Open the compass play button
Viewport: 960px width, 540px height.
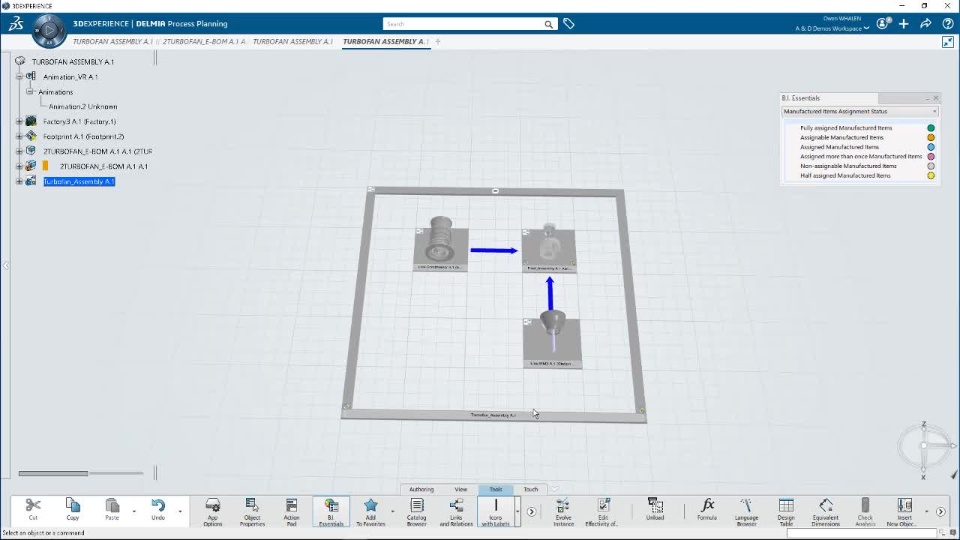click(49, 29)
